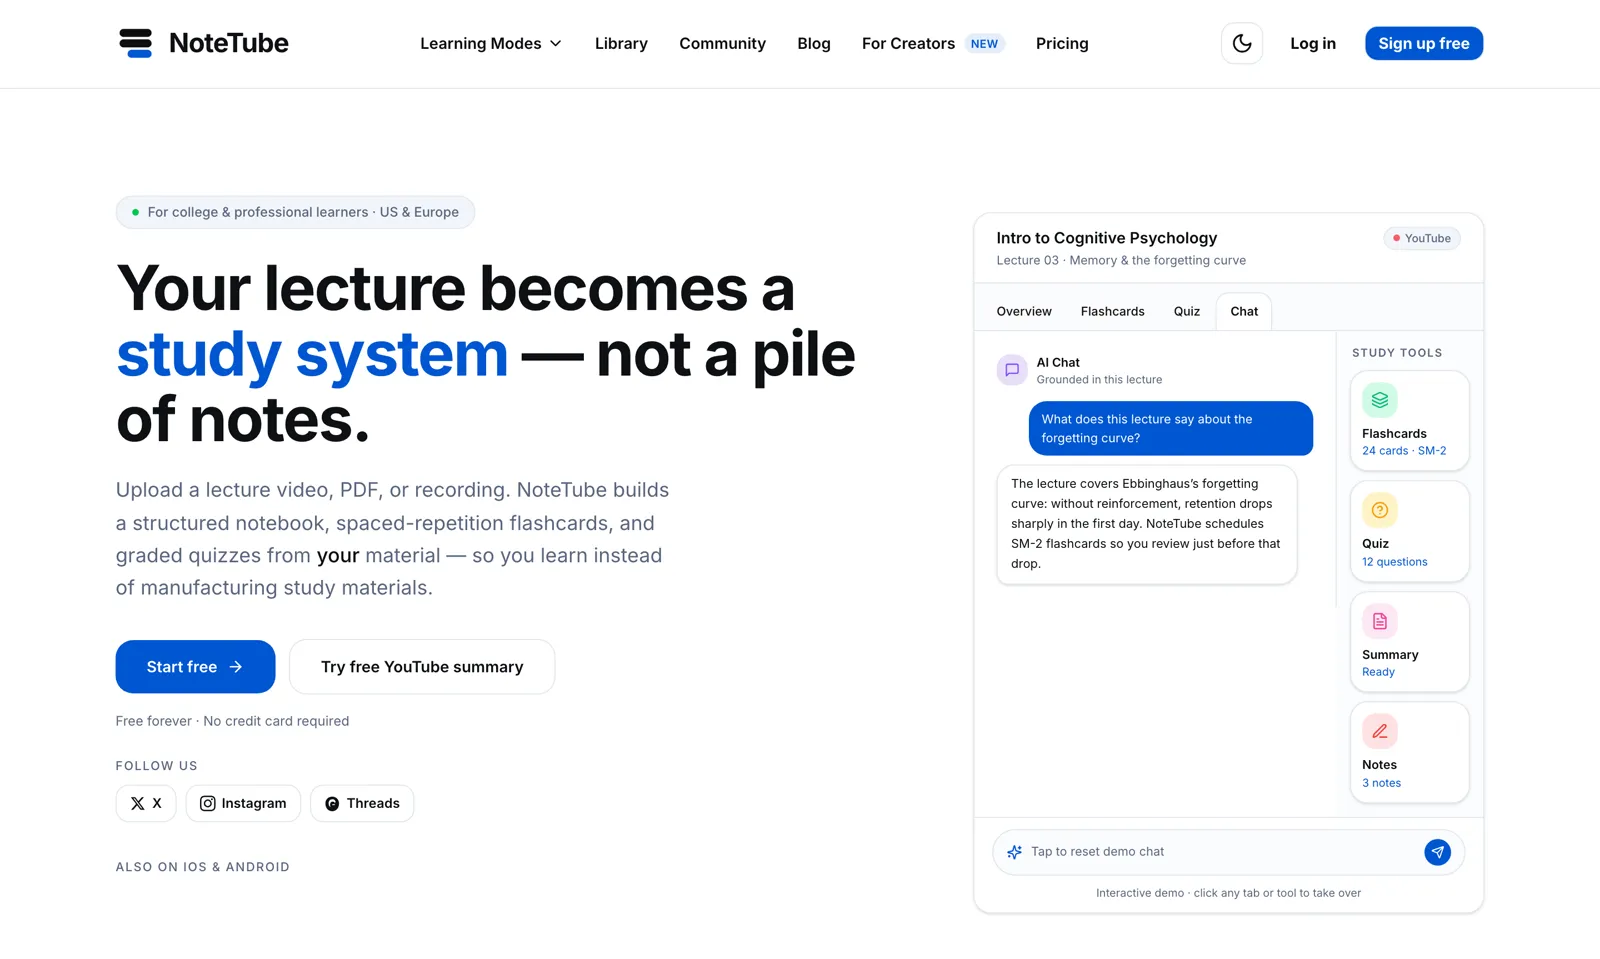Click the YouTube source badge
1600x959 pixels.
[x=1422, y=238]
